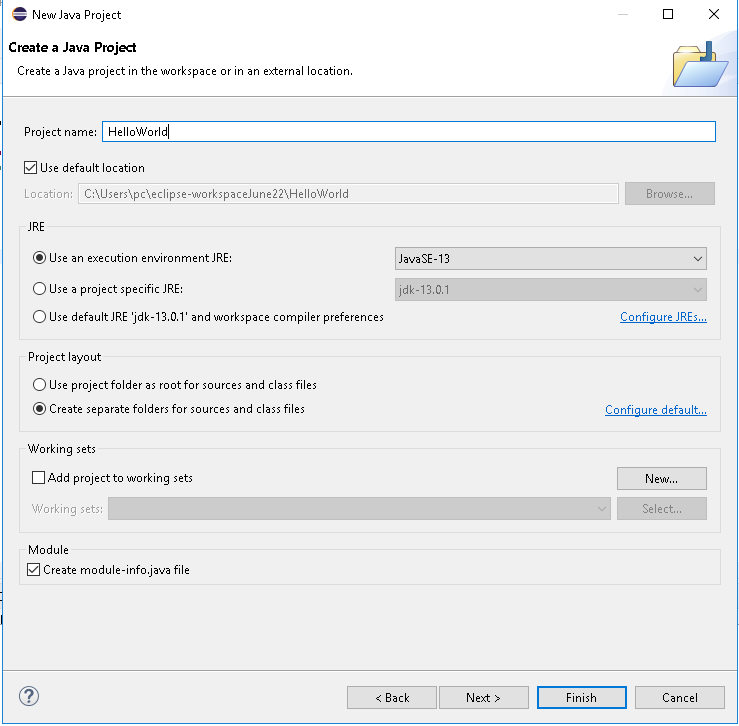Uncheck Create module-info.java file
Viewport: 739px width, 726px height.
33,569
